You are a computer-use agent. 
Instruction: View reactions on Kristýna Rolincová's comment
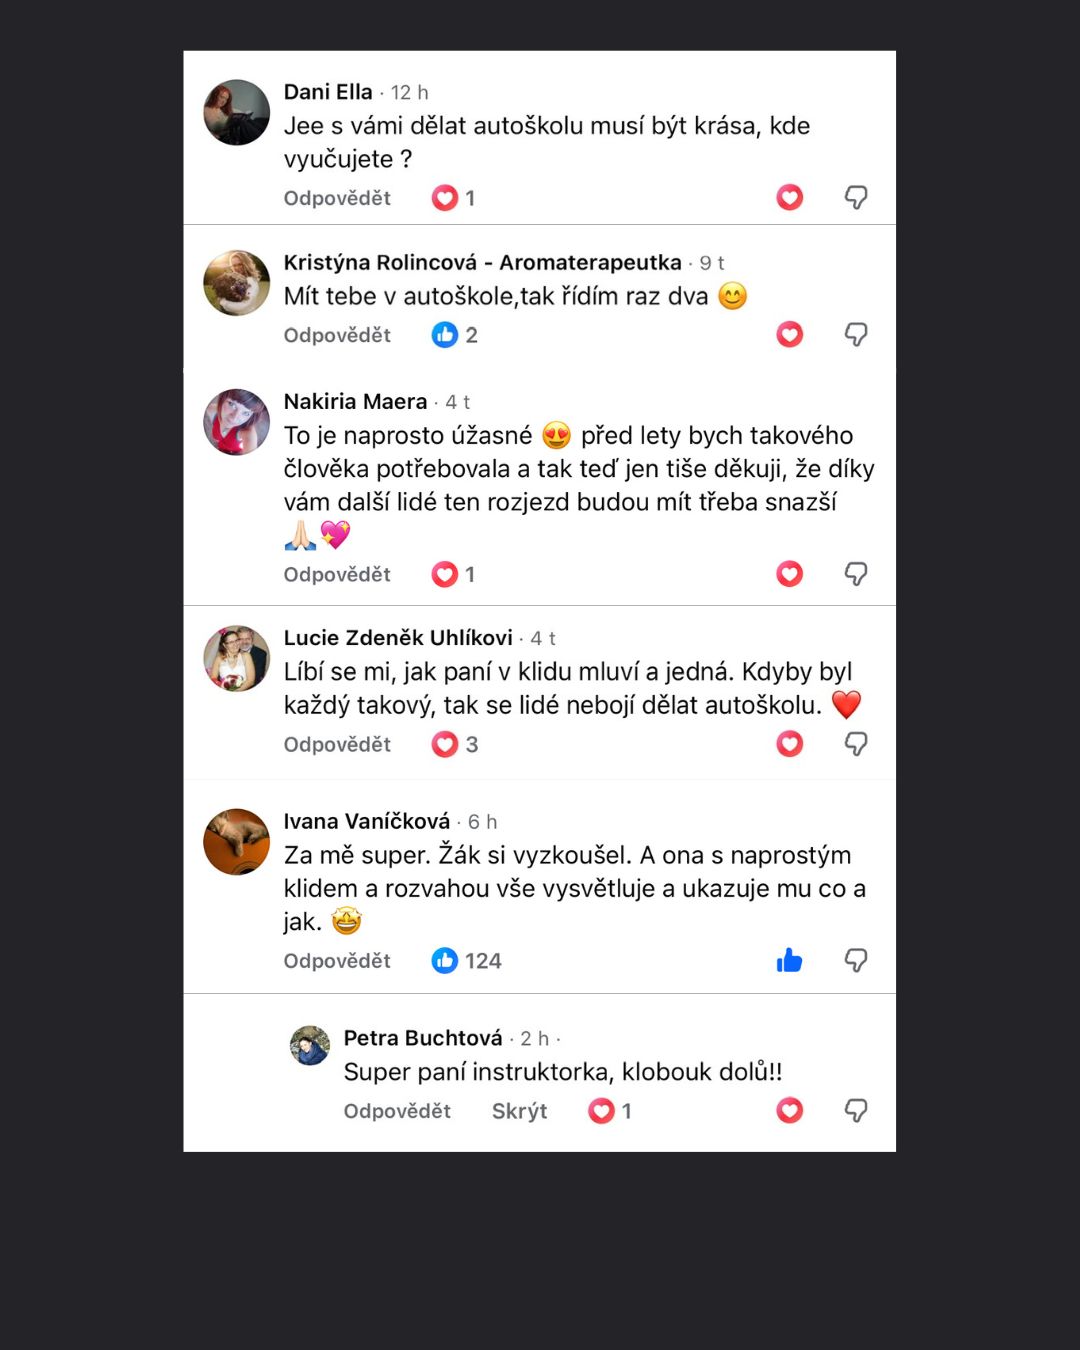(x=455, y=335)
